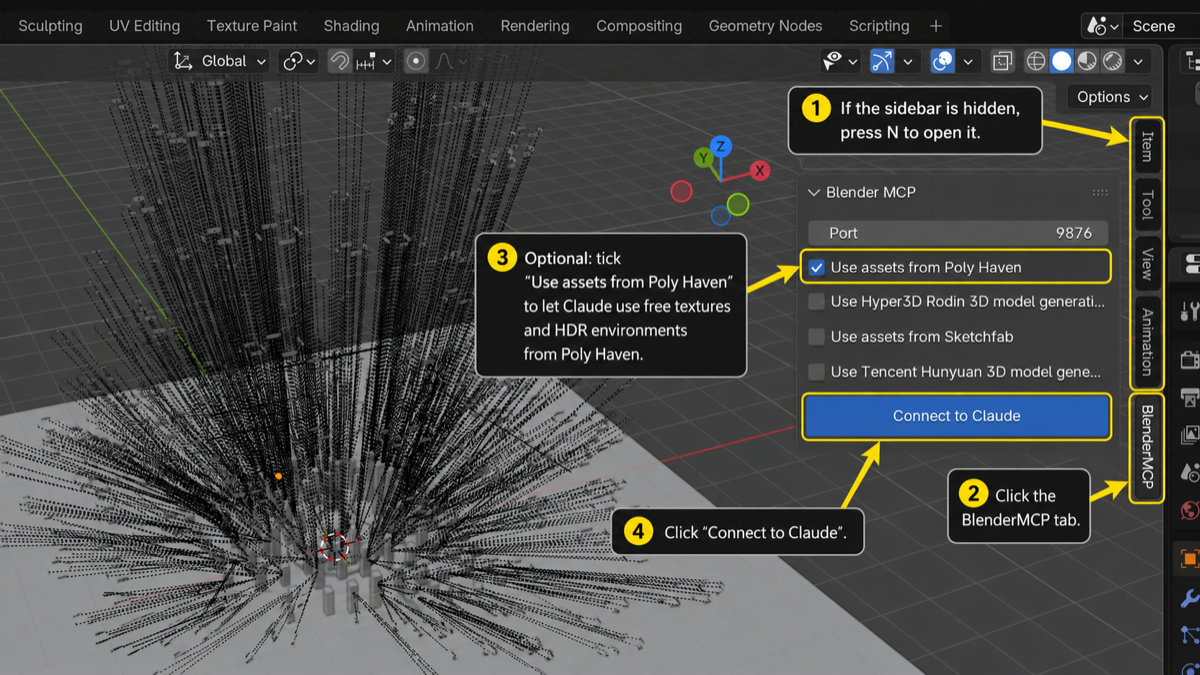Click the green Y axis gizmo
Screen dimensions: 1200x675
(704, 158)
